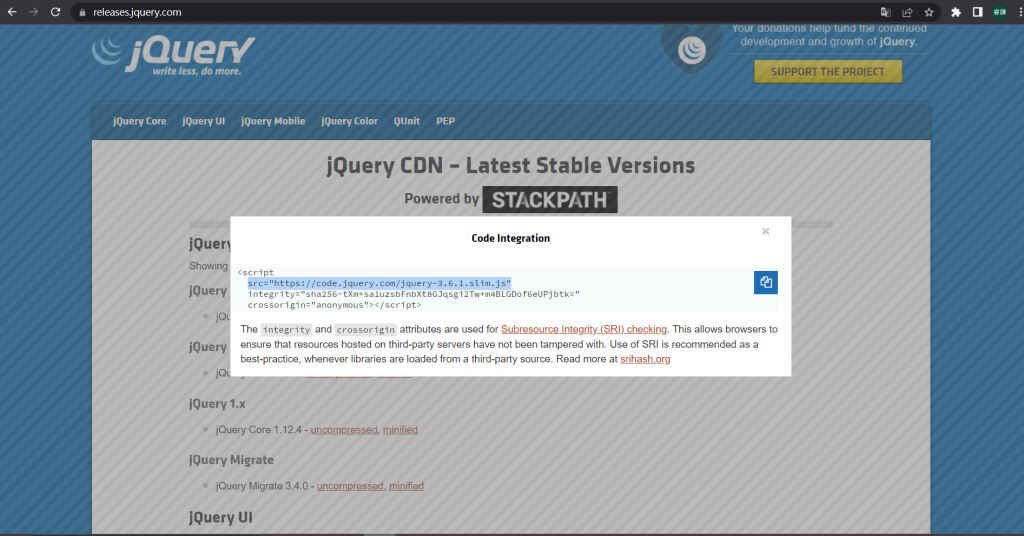Click the integrity sha256 code line
This screenshot has height=536, width=1024.
[413, 294]
